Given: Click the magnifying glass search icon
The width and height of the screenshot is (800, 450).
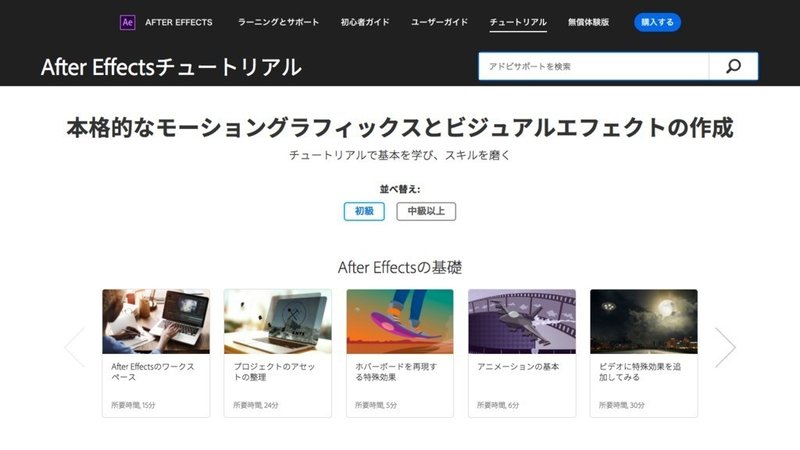Looking at the screenshot, I should [733, 66].
